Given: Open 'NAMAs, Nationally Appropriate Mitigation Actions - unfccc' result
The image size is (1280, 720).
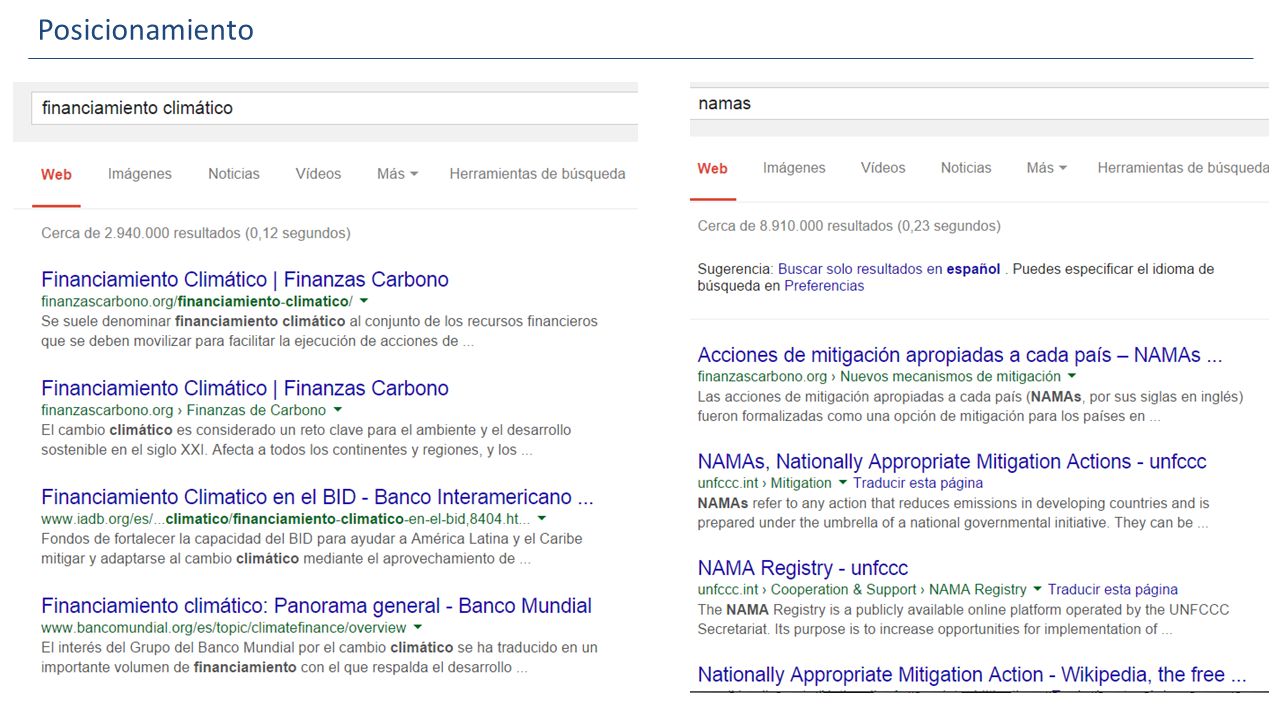Looking at the screenshot, I should (952, 462).
